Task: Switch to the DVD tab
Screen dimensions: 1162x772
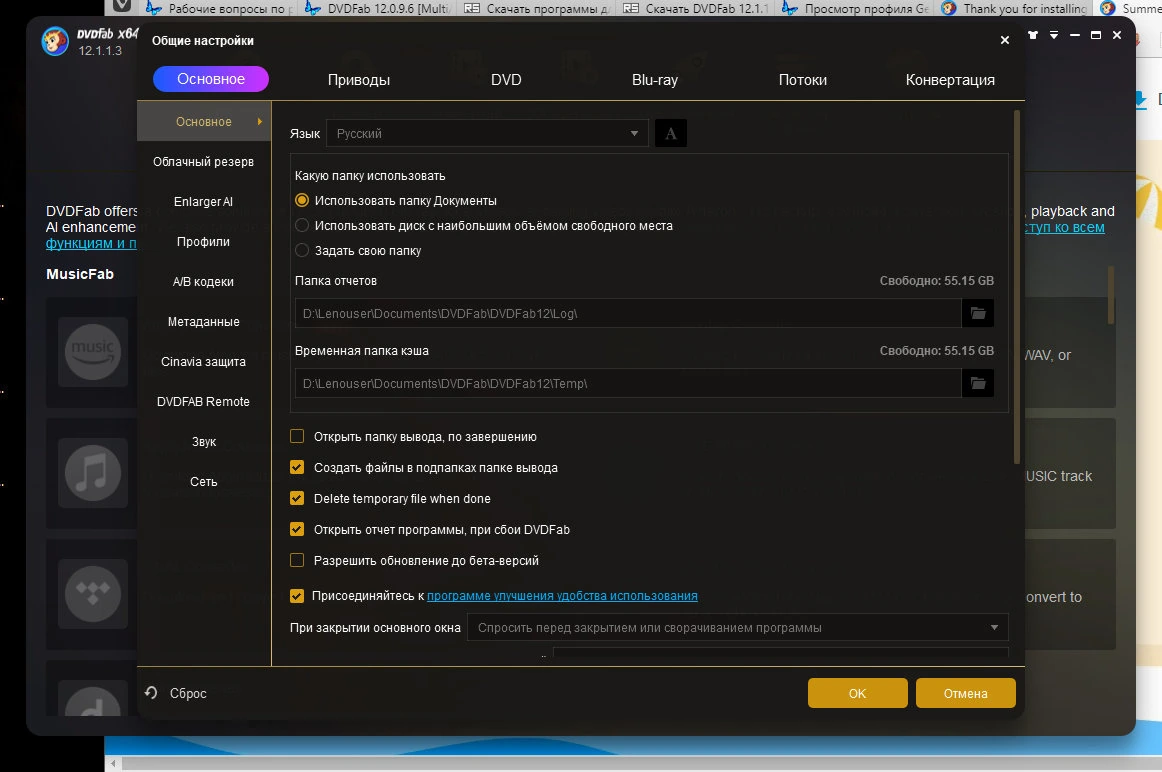Action: [506, 80]
